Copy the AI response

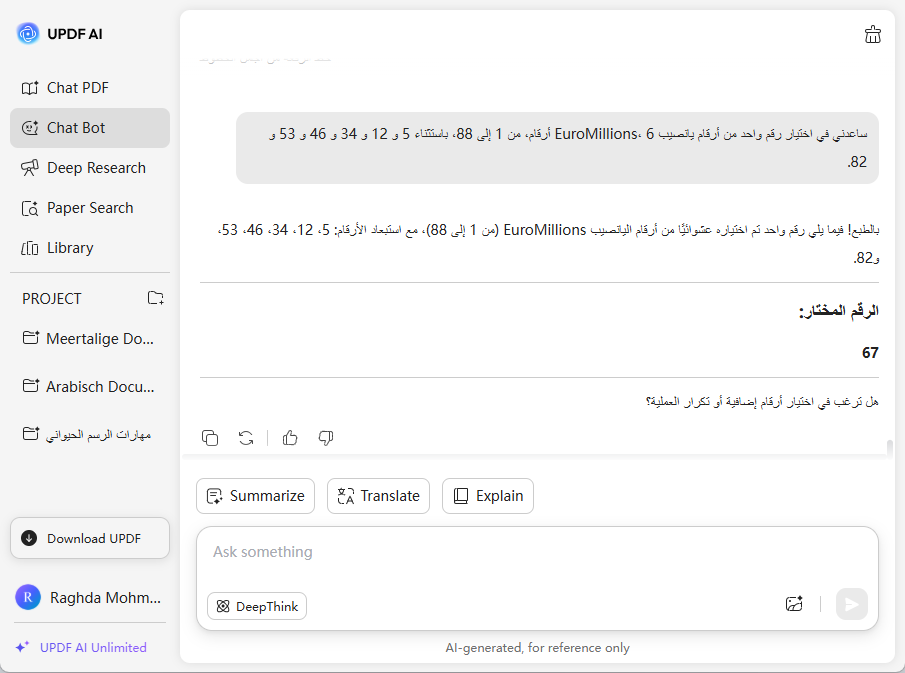tap(210, 438)
